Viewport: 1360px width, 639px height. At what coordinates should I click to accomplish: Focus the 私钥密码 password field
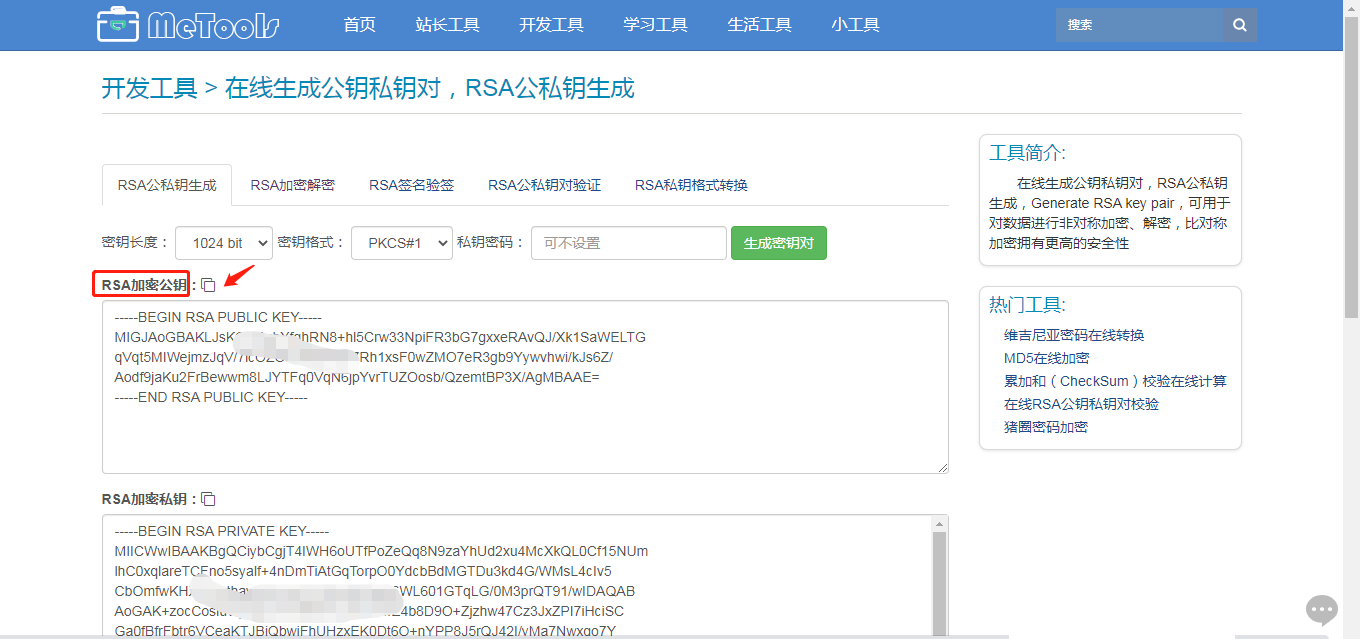pos(628,243)
